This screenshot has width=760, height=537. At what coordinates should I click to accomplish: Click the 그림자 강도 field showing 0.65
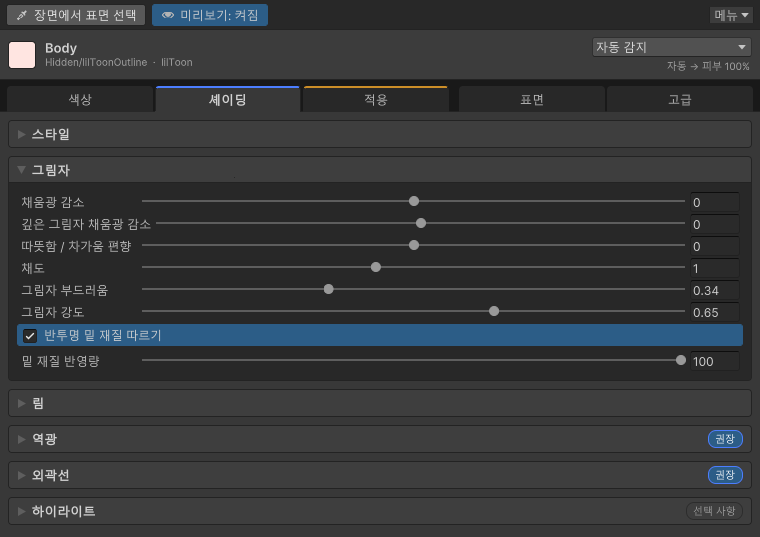[714, 313]
